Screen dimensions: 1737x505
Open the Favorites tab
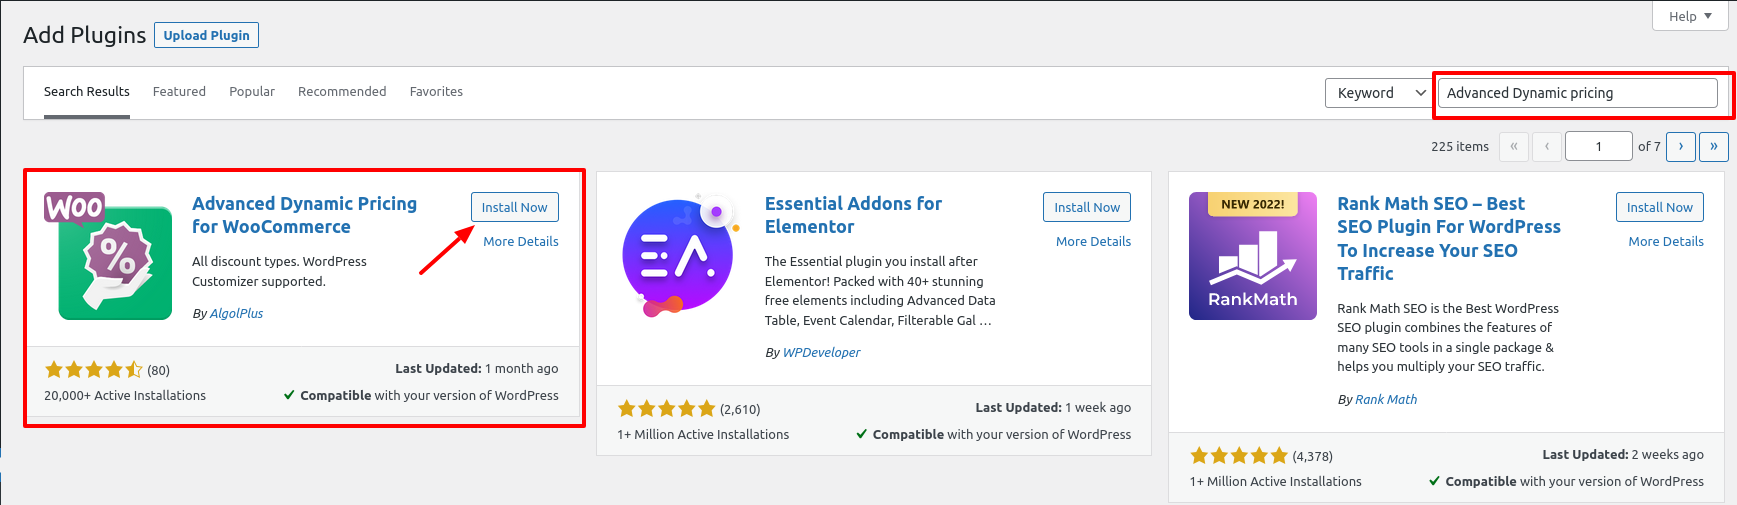tap(436, 91)
